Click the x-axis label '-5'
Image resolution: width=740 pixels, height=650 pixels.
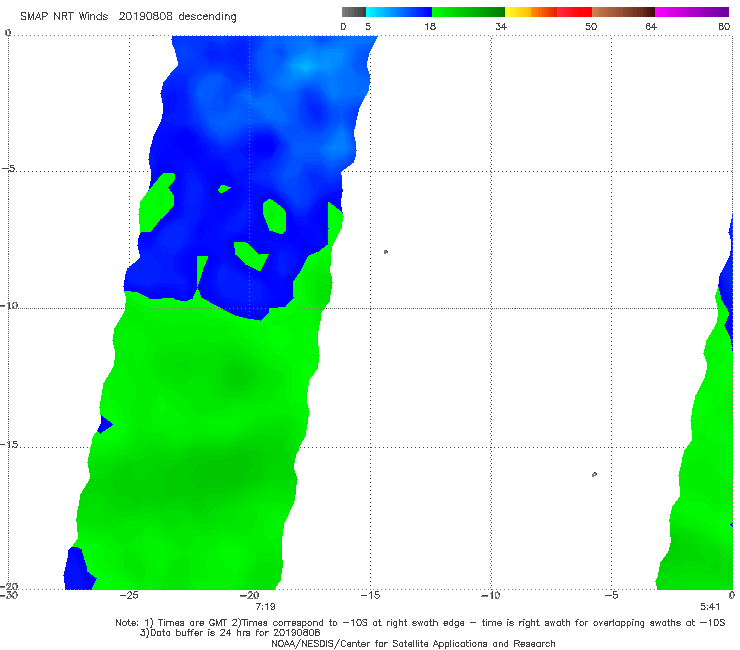[x=611, y=595]
